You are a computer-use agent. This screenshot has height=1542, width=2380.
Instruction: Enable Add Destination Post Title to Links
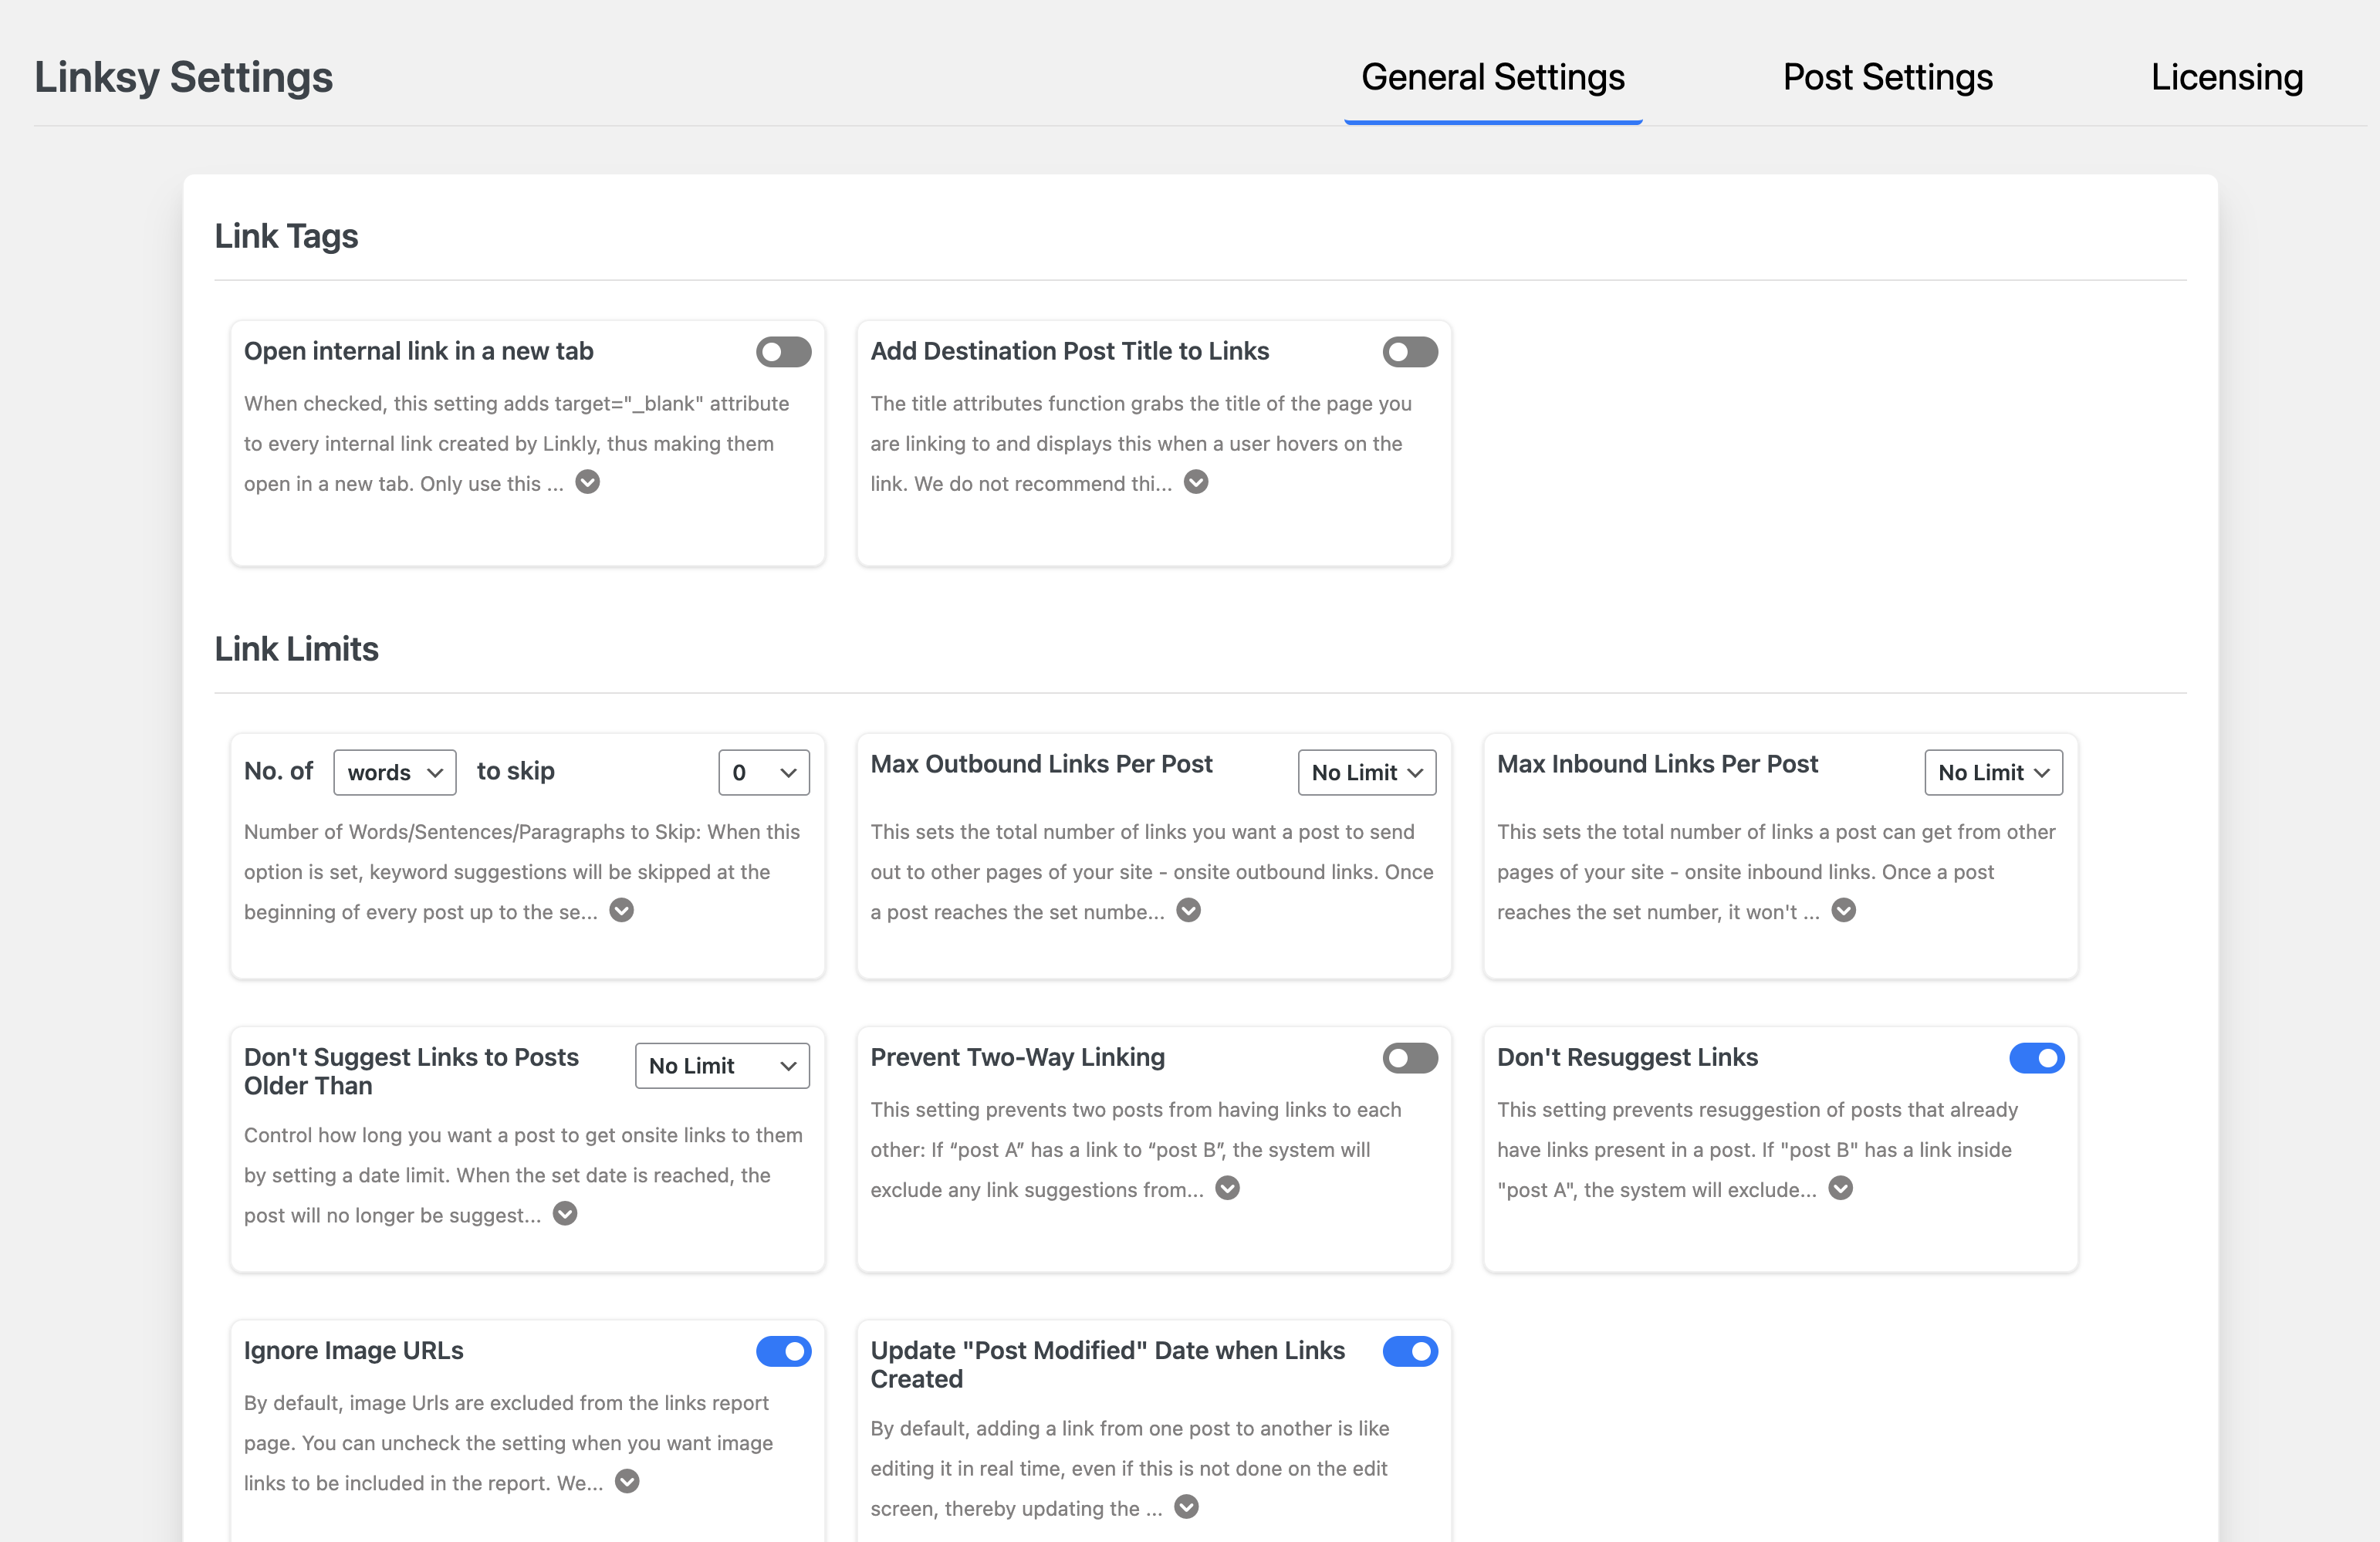[x=1410, y=352]
